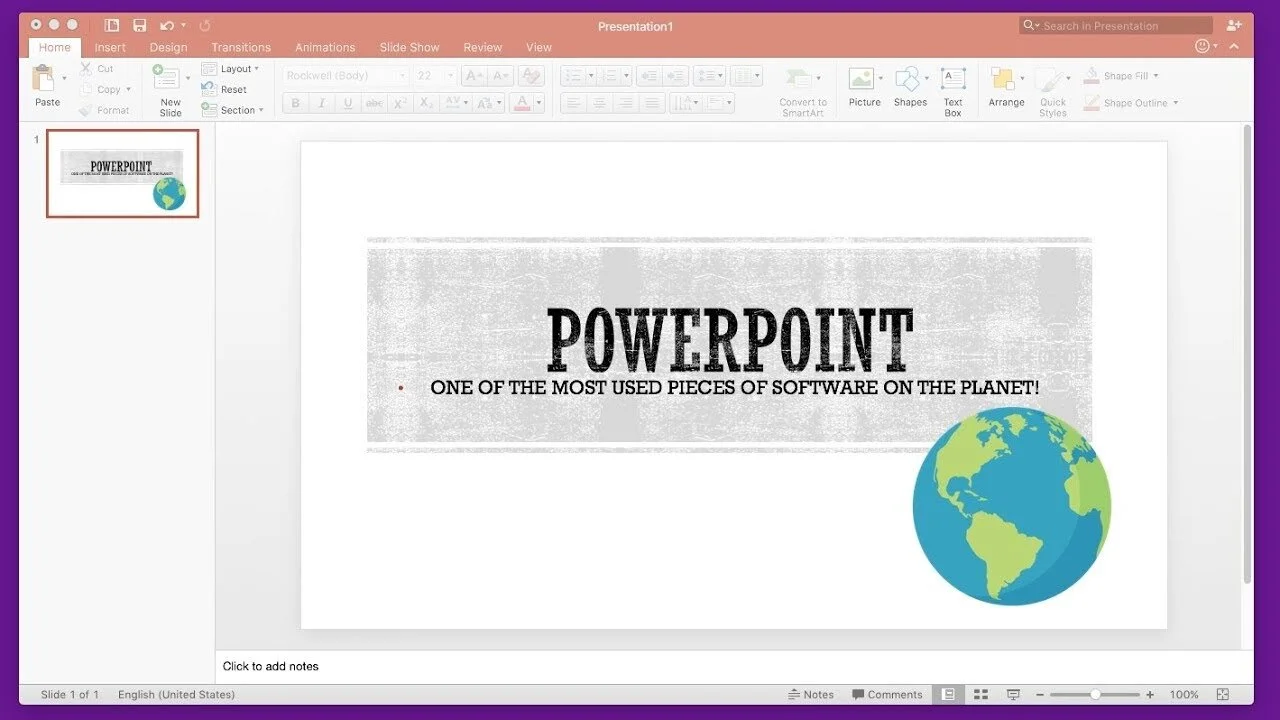Toggle strikethrough formatting

[374, 103]
